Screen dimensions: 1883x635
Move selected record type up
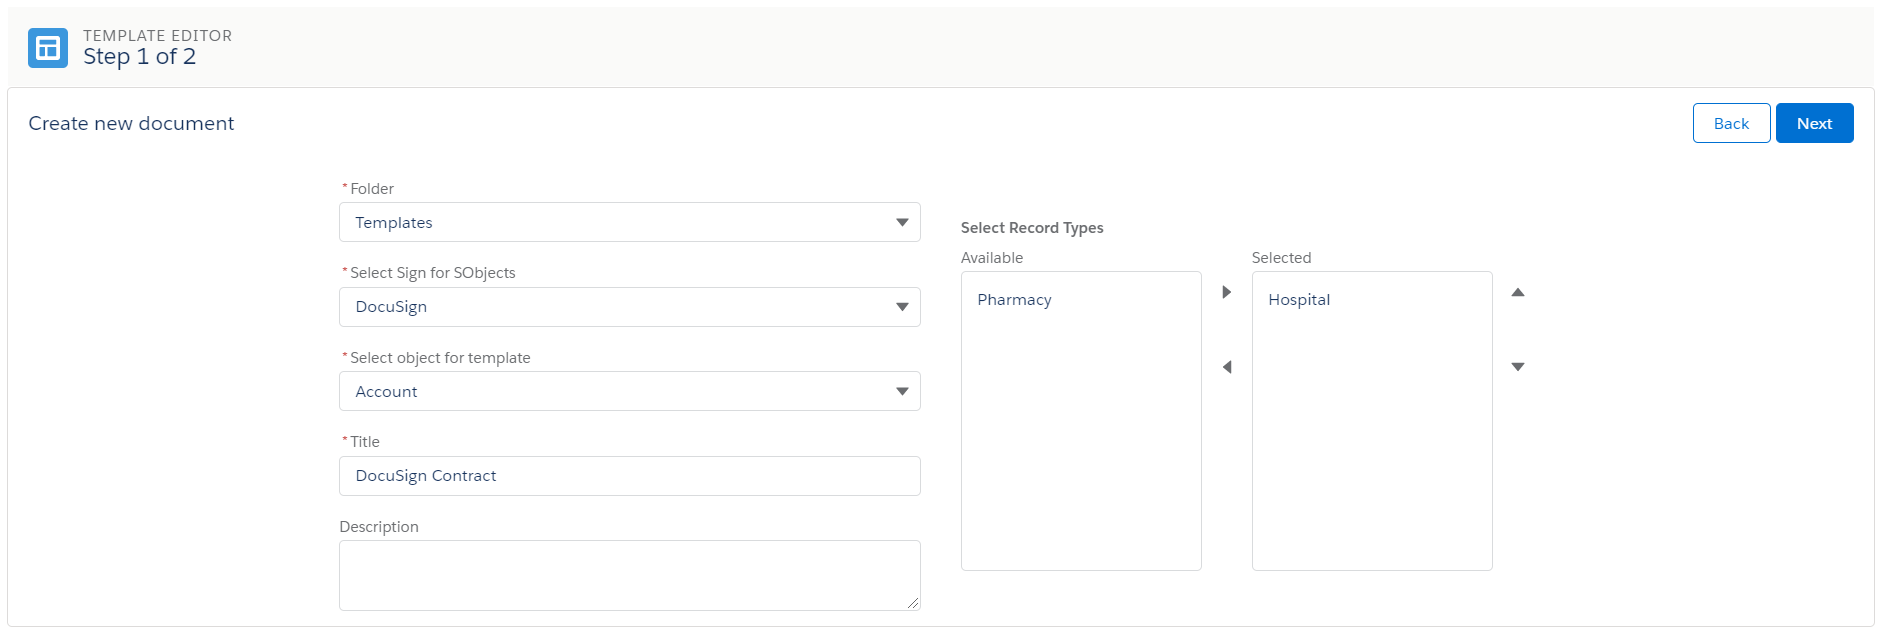tap(1517, 292)
